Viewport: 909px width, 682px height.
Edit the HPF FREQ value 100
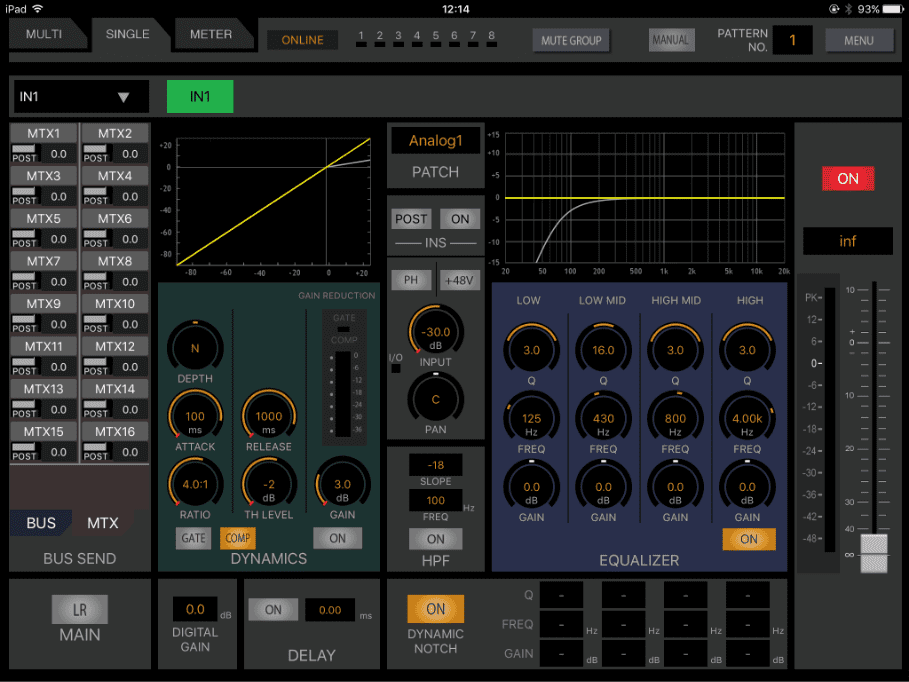tap(435, 500)
